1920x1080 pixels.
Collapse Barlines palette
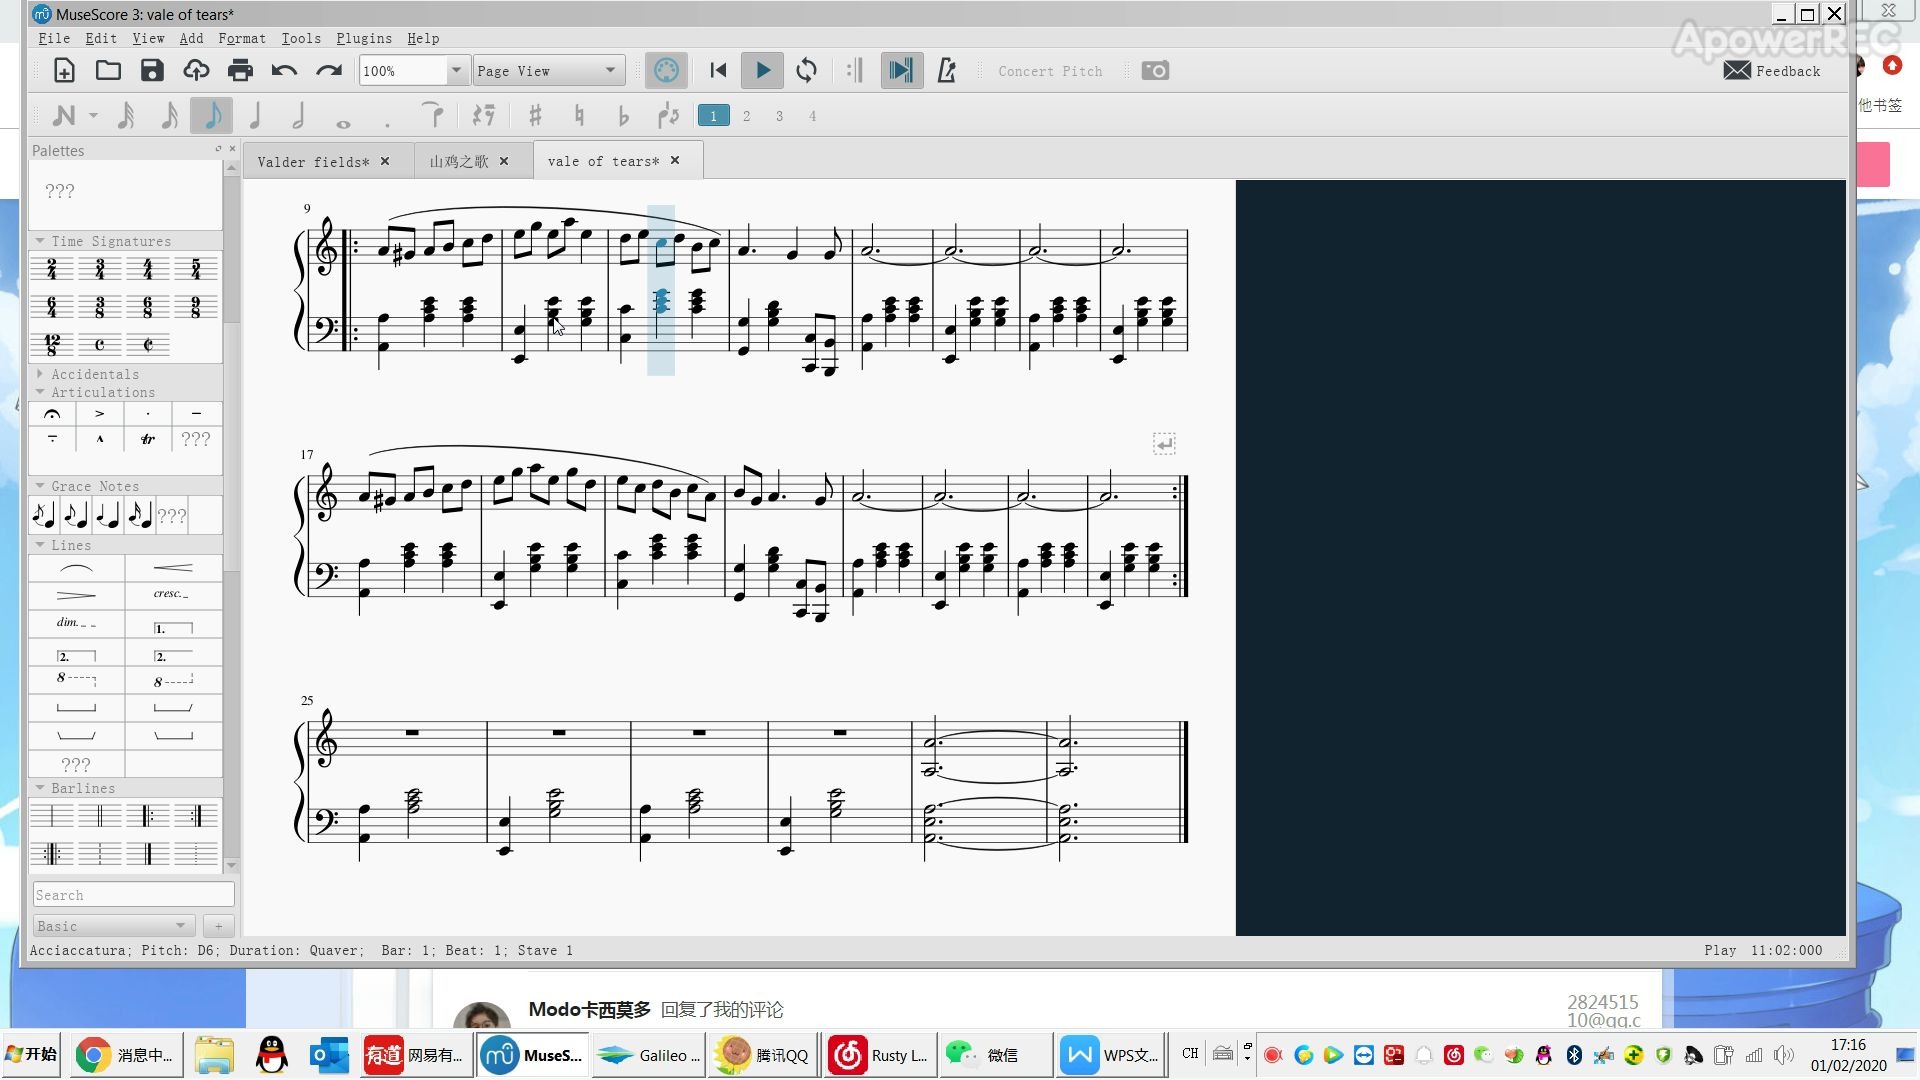[x=40, y=788]
